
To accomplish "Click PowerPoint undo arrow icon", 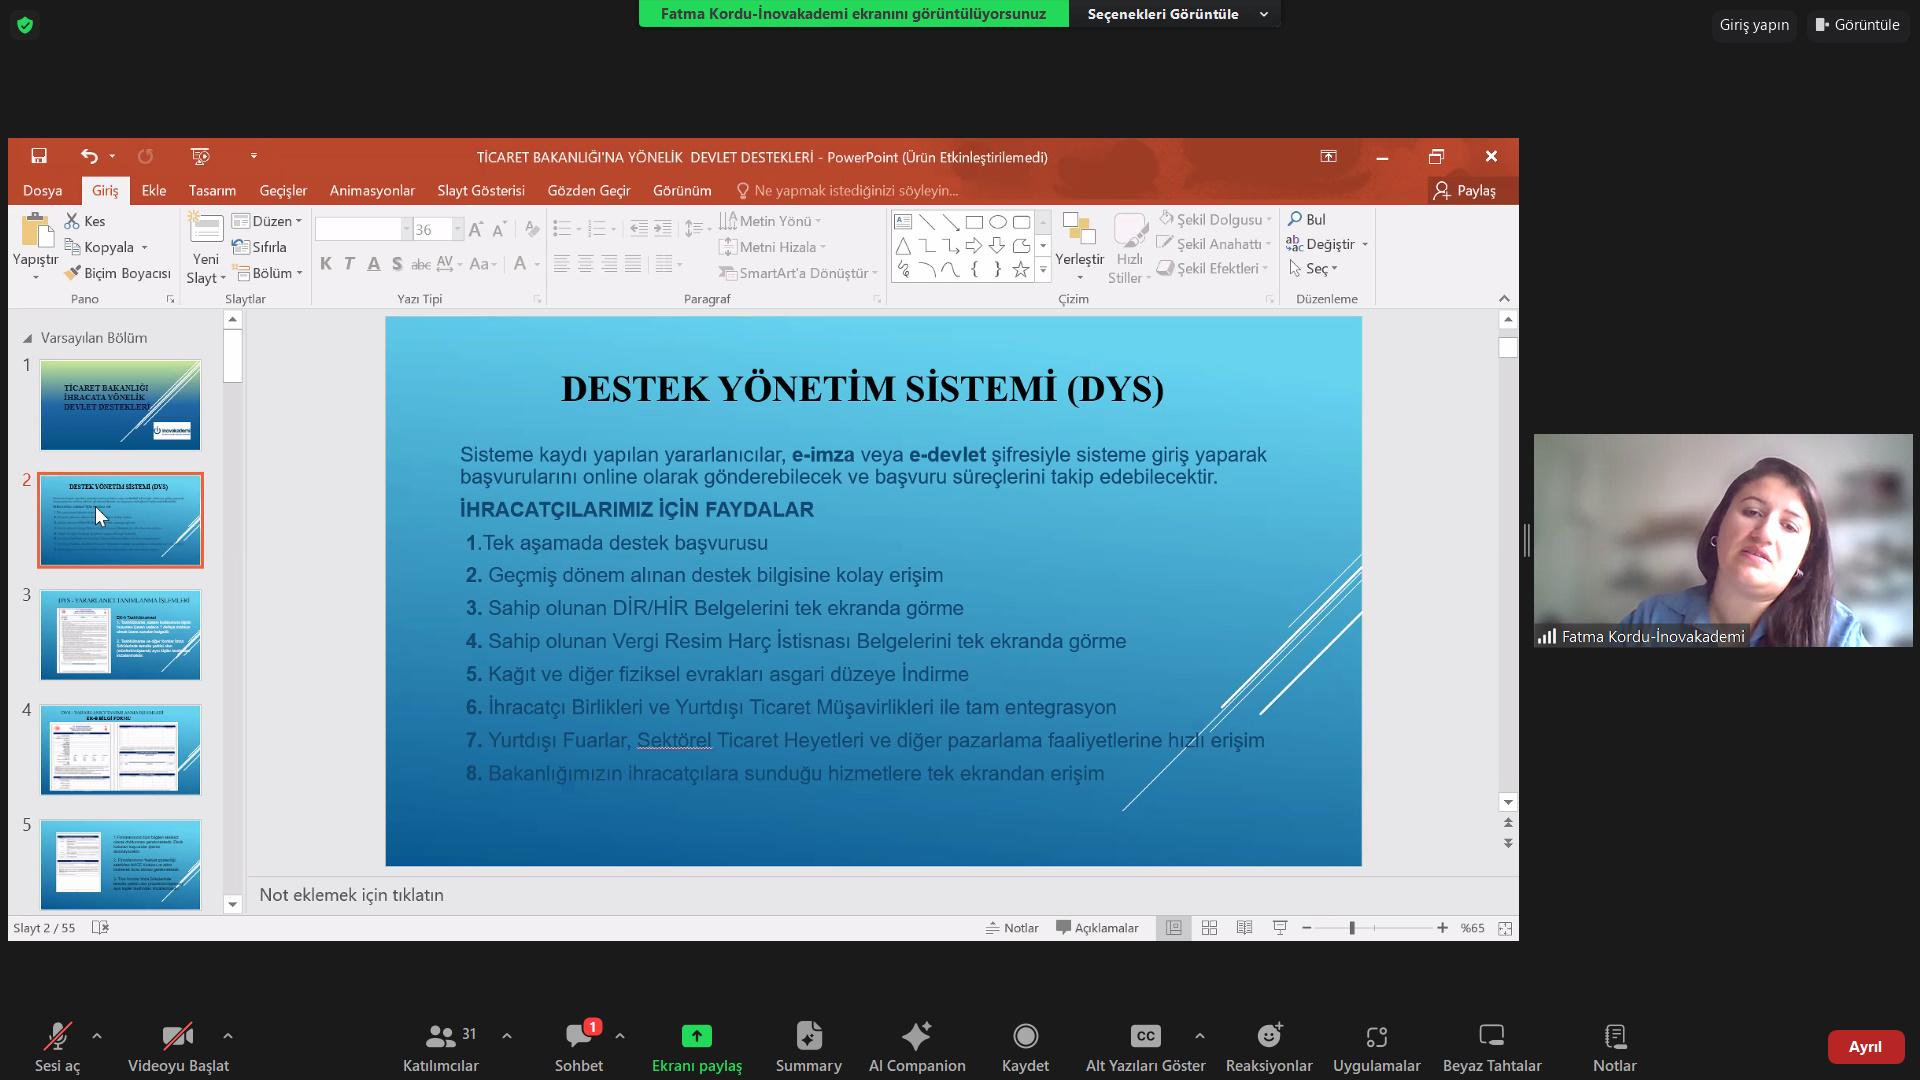I will pos(89,156).
